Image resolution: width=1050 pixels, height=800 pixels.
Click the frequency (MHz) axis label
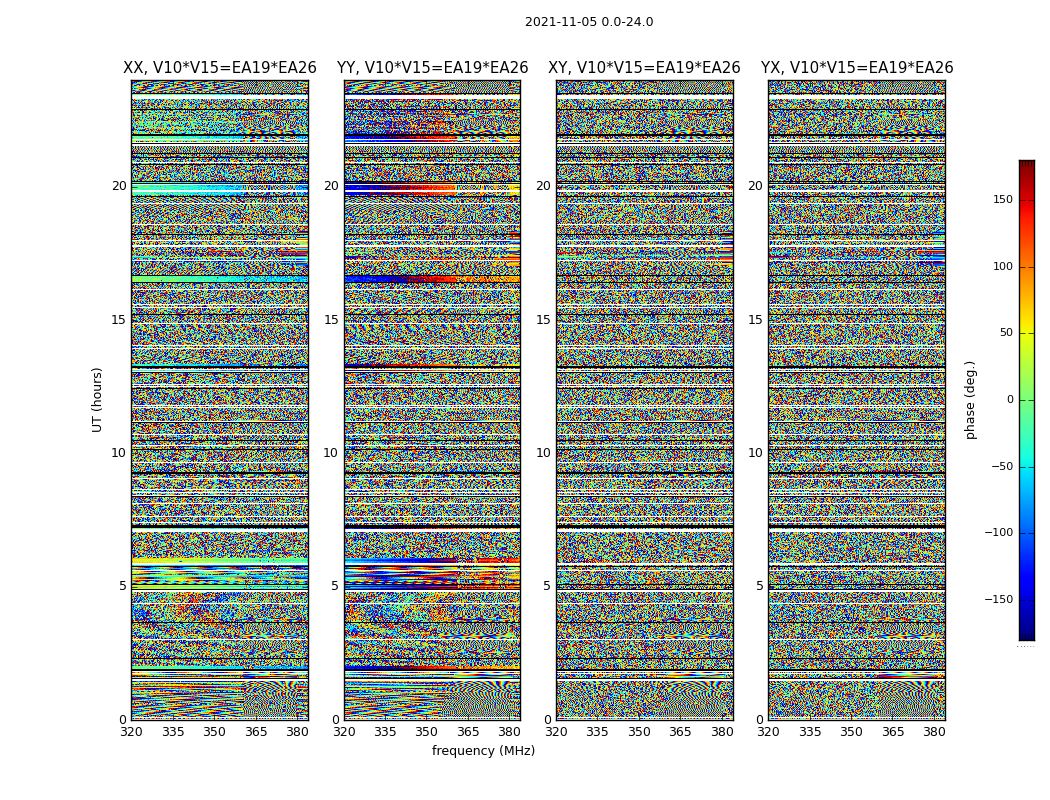pos(483,750)
